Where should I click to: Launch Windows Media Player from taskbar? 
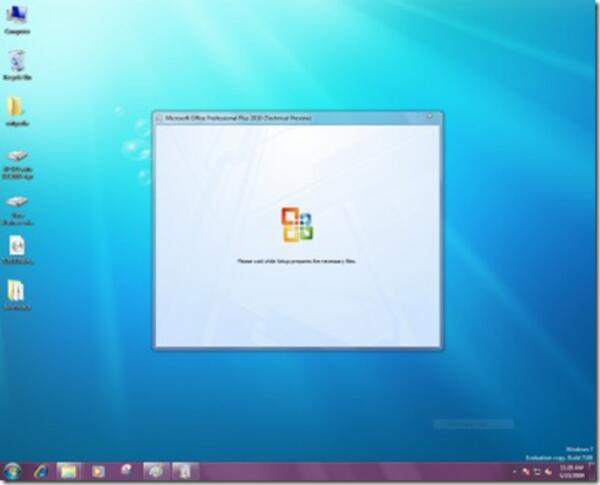(98, 471)
